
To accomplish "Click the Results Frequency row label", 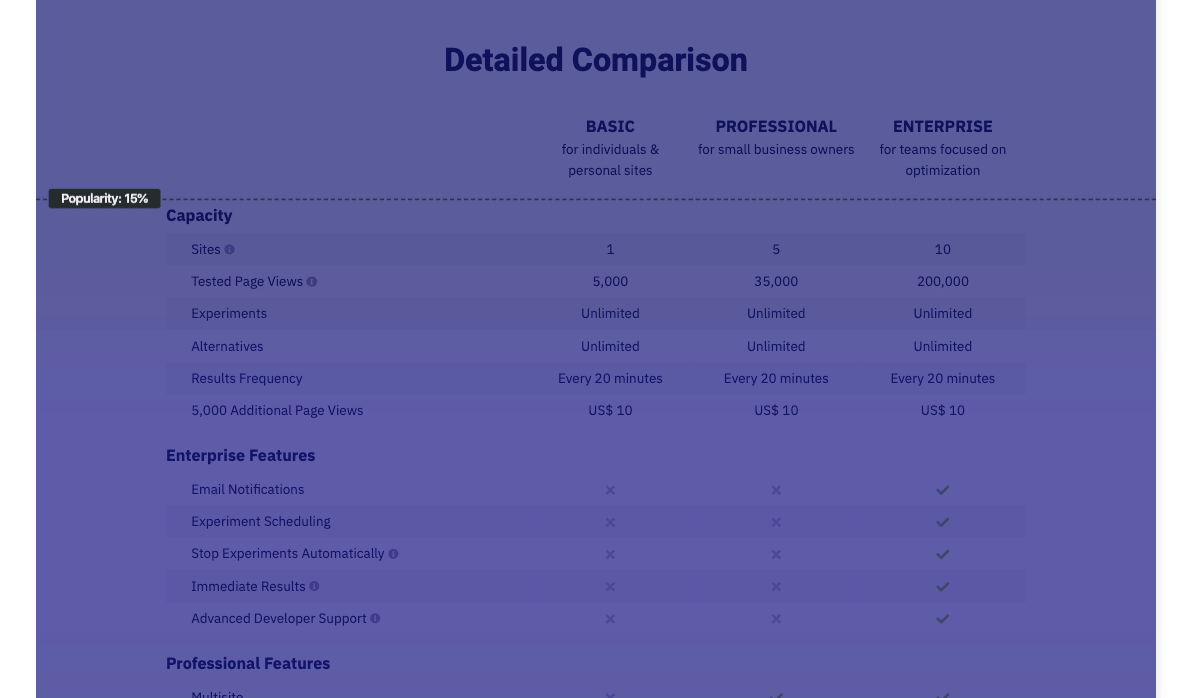I will 247,379.
